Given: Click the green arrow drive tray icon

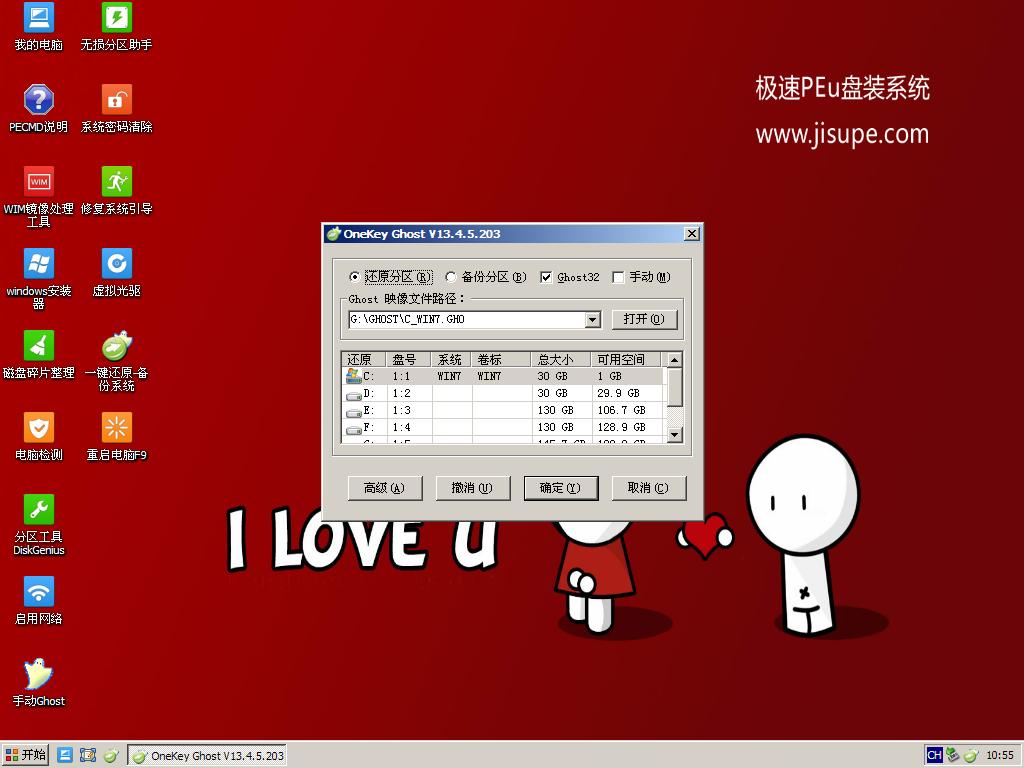Looking at the screenshot, I should (952, 756).
